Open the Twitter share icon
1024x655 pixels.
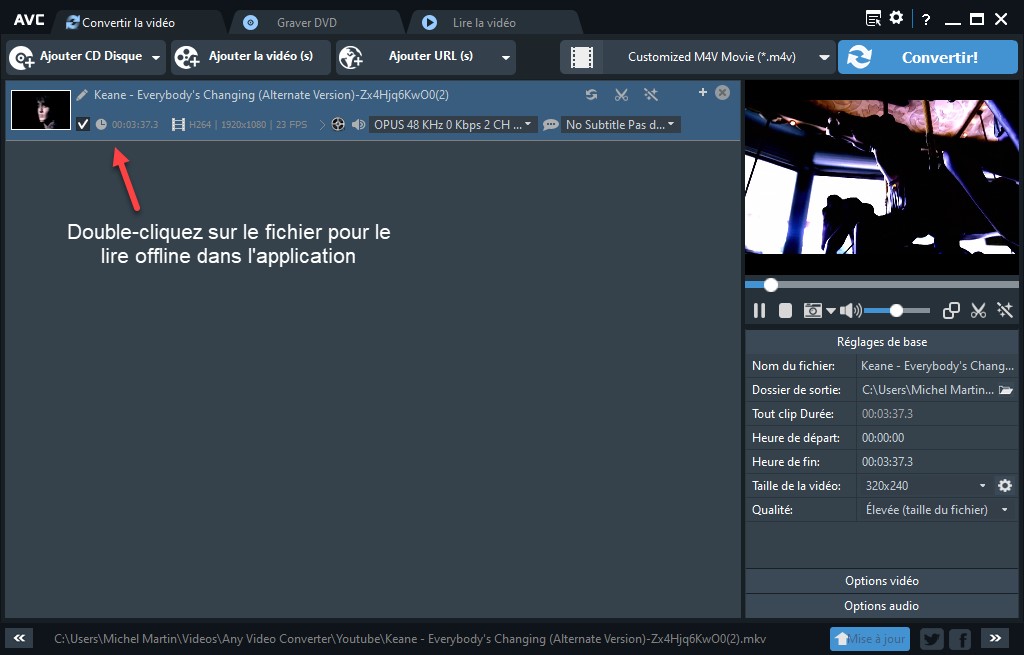click(x=931, y=639)
